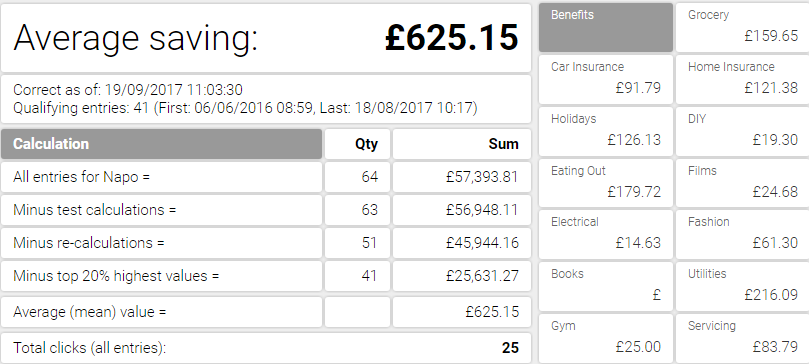Select the Benefits header tile
The width and height of the screenshot is (809, 364).
coord(606,27)
